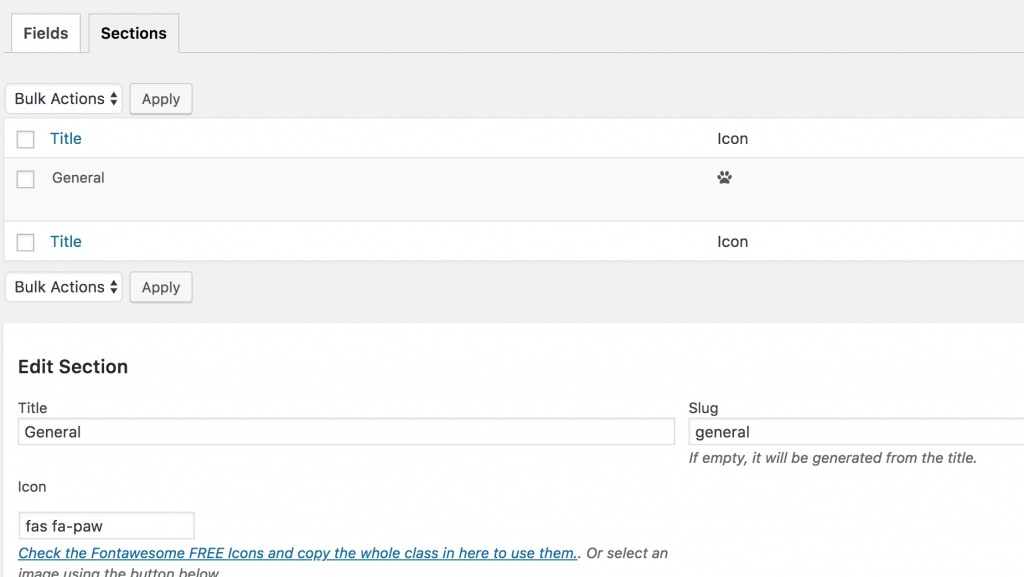Switch to the Fields tab

(x=46, y=33)
